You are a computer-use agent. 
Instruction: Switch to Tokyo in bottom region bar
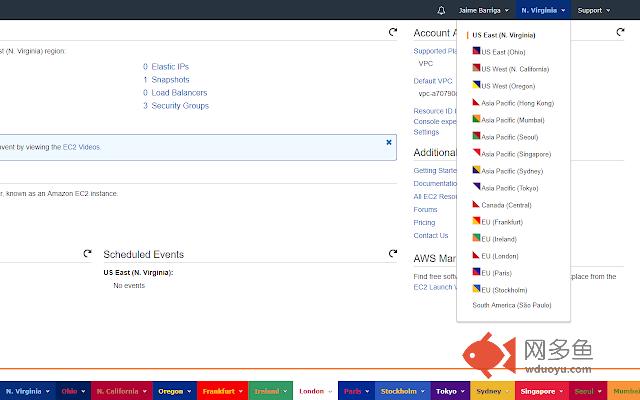click(x=450, y=391)
